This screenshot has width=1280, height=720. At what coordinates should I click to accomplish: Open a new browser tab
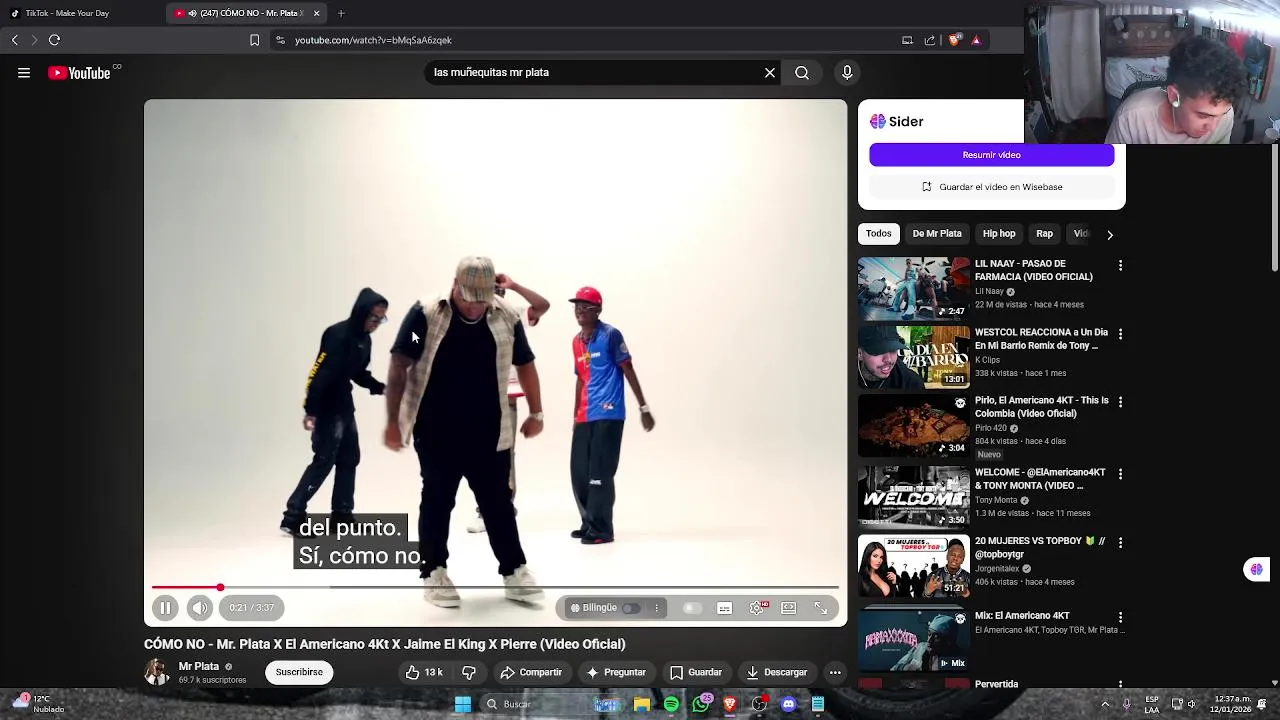pyautogui.click(x=341, y=13)
